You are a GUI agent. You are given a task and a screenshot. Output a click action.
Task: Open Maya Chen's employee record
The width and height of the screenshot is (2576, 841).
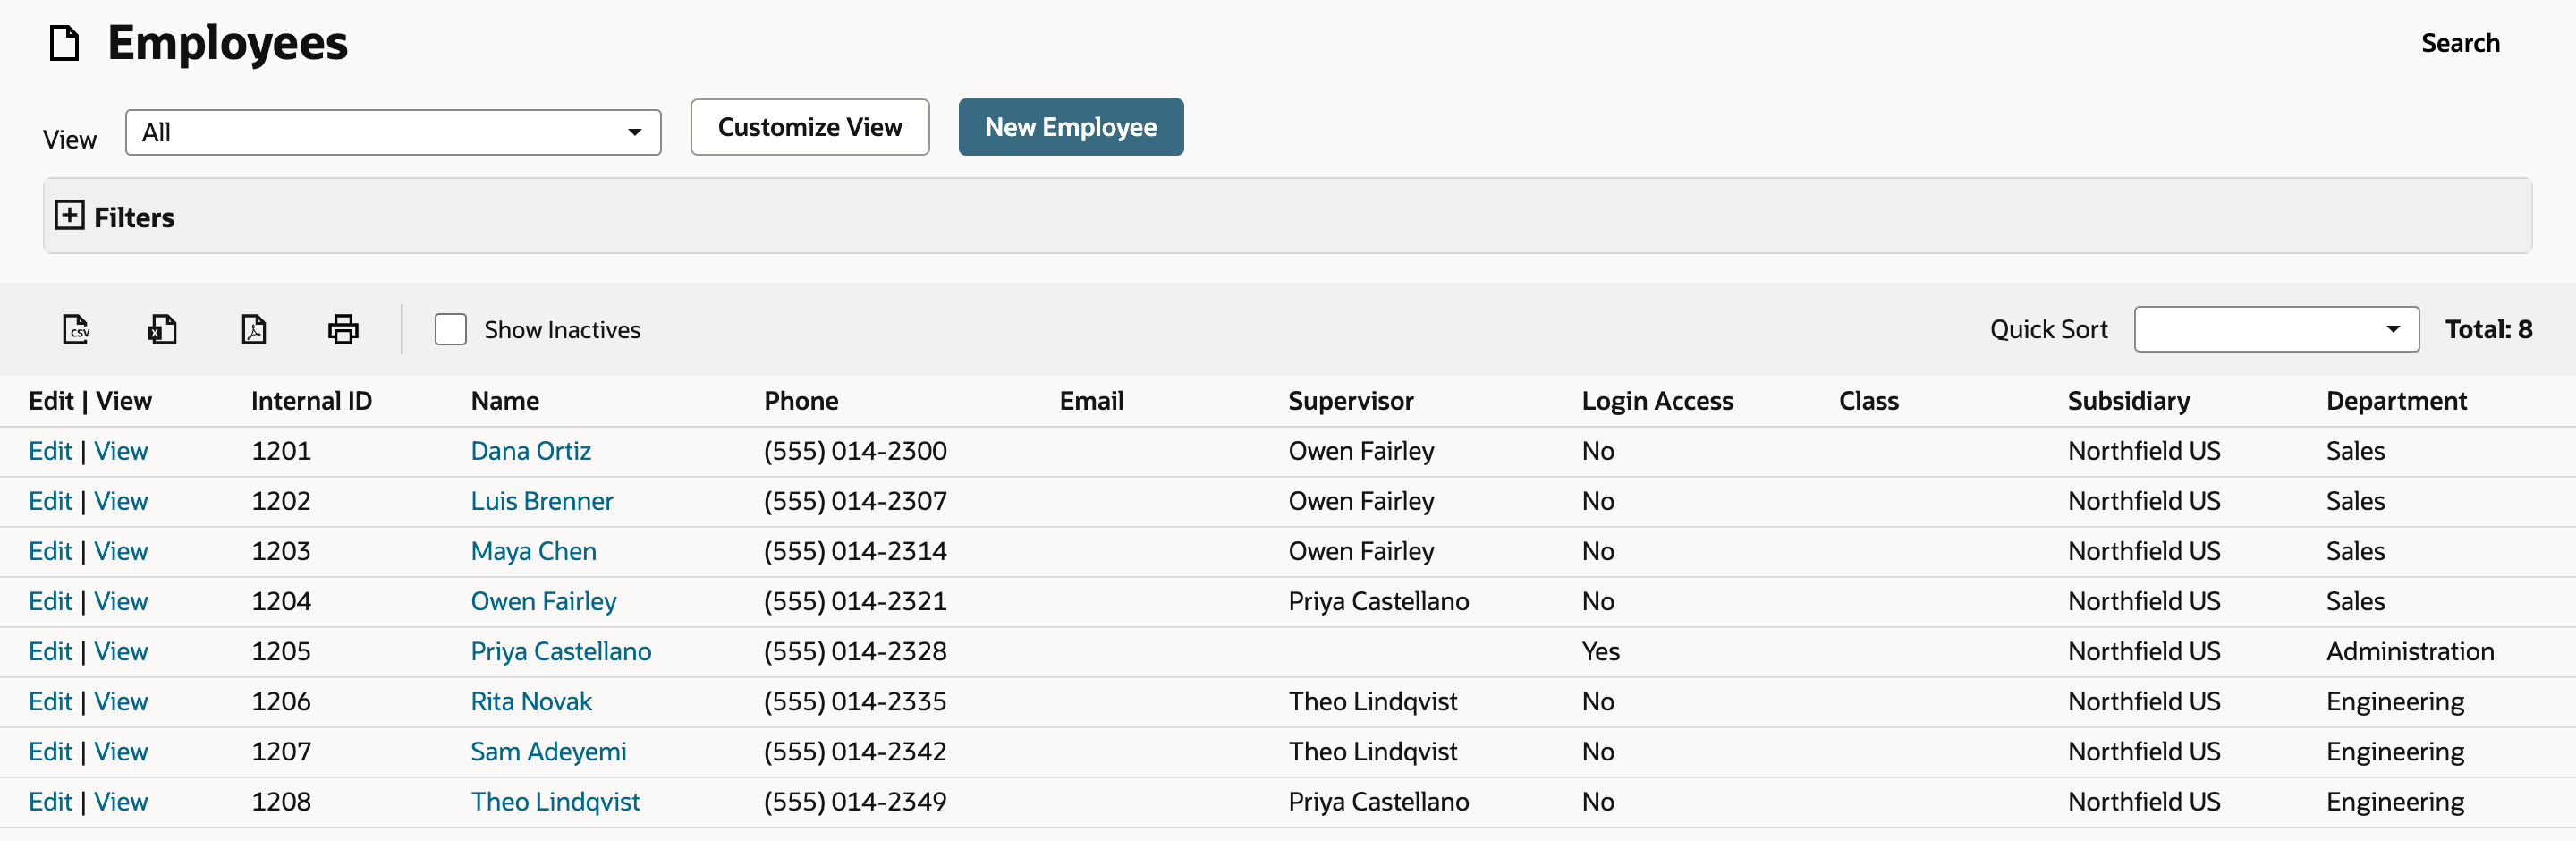pos(534,551)
